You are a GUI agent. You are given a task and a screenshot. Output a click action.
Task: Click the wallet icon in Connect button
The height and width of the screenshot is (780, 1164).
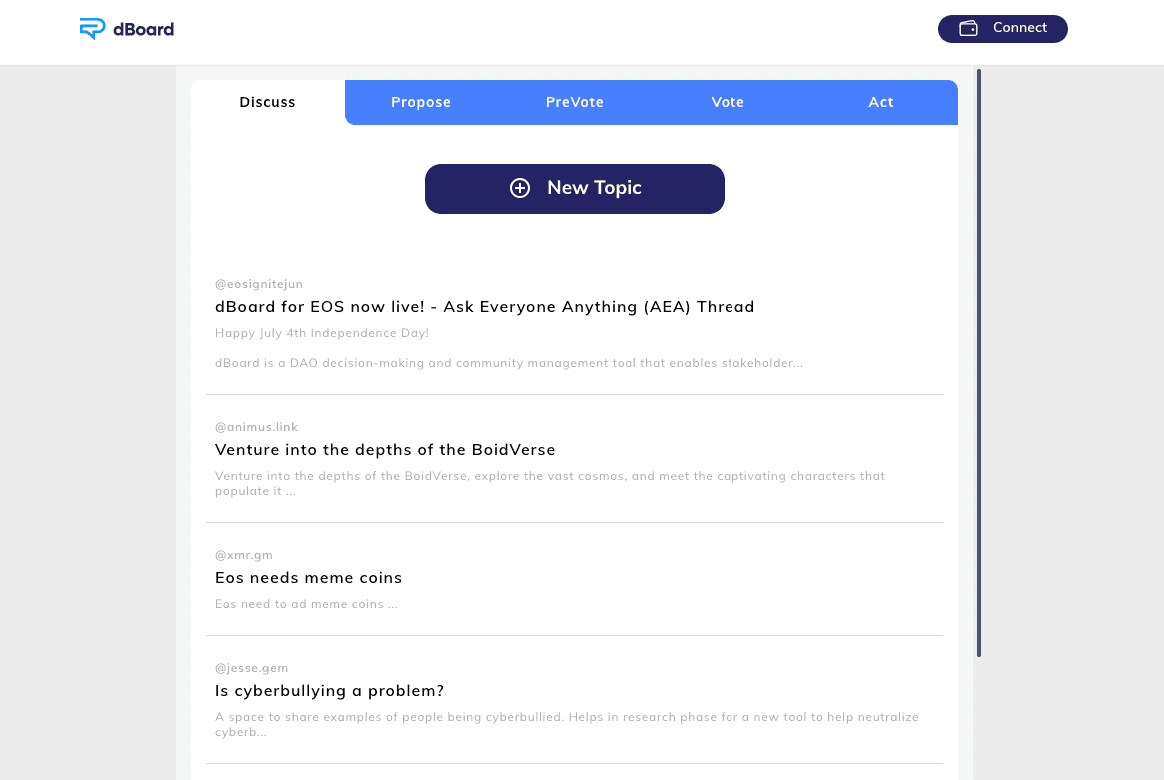968,28
